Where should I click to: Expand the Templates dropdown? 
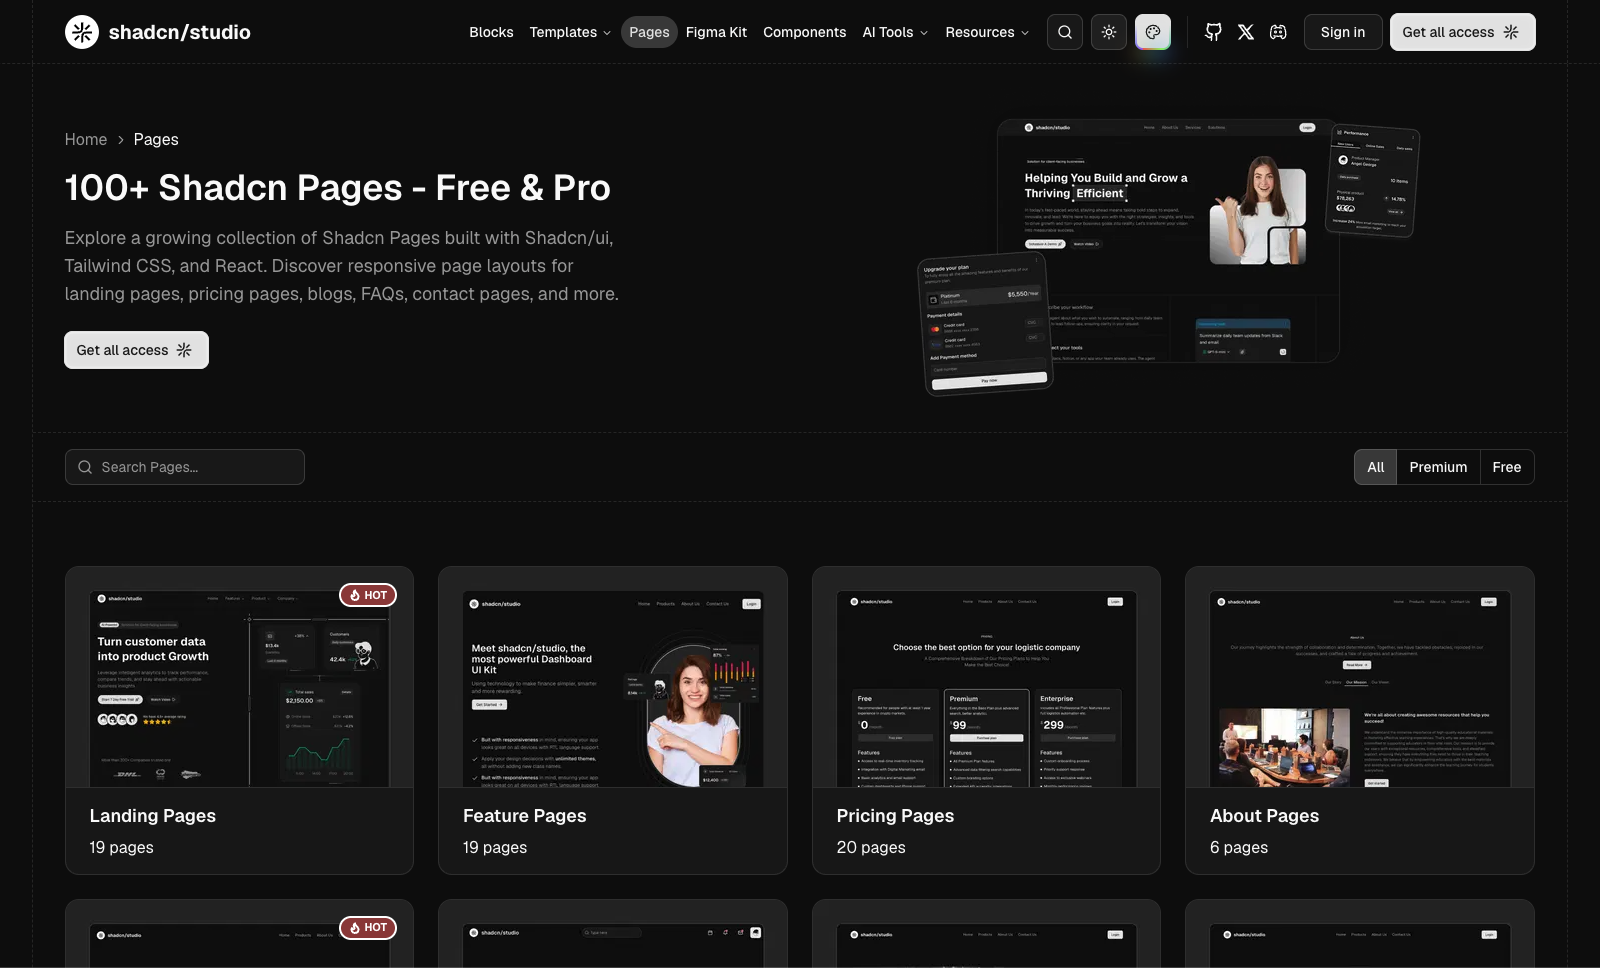570,32
